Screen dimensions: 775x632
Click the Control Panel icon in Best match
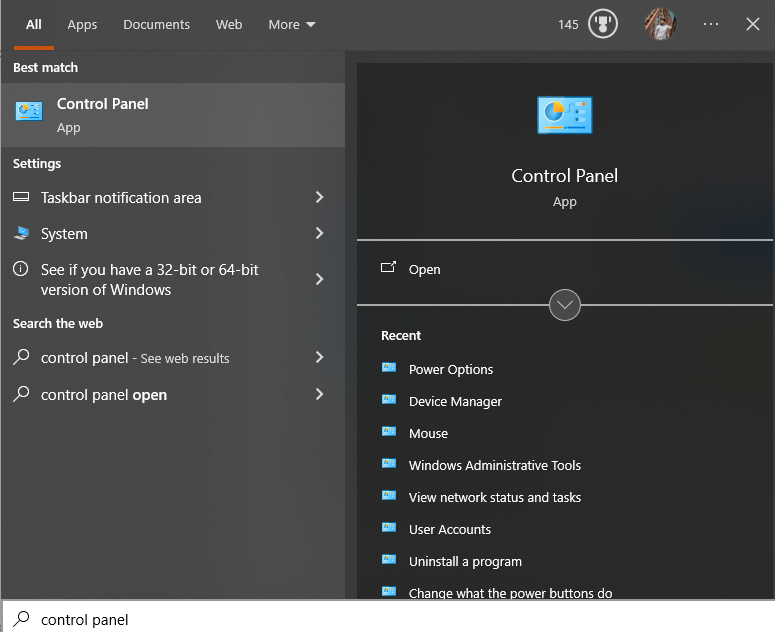click(x=29, y=111)
